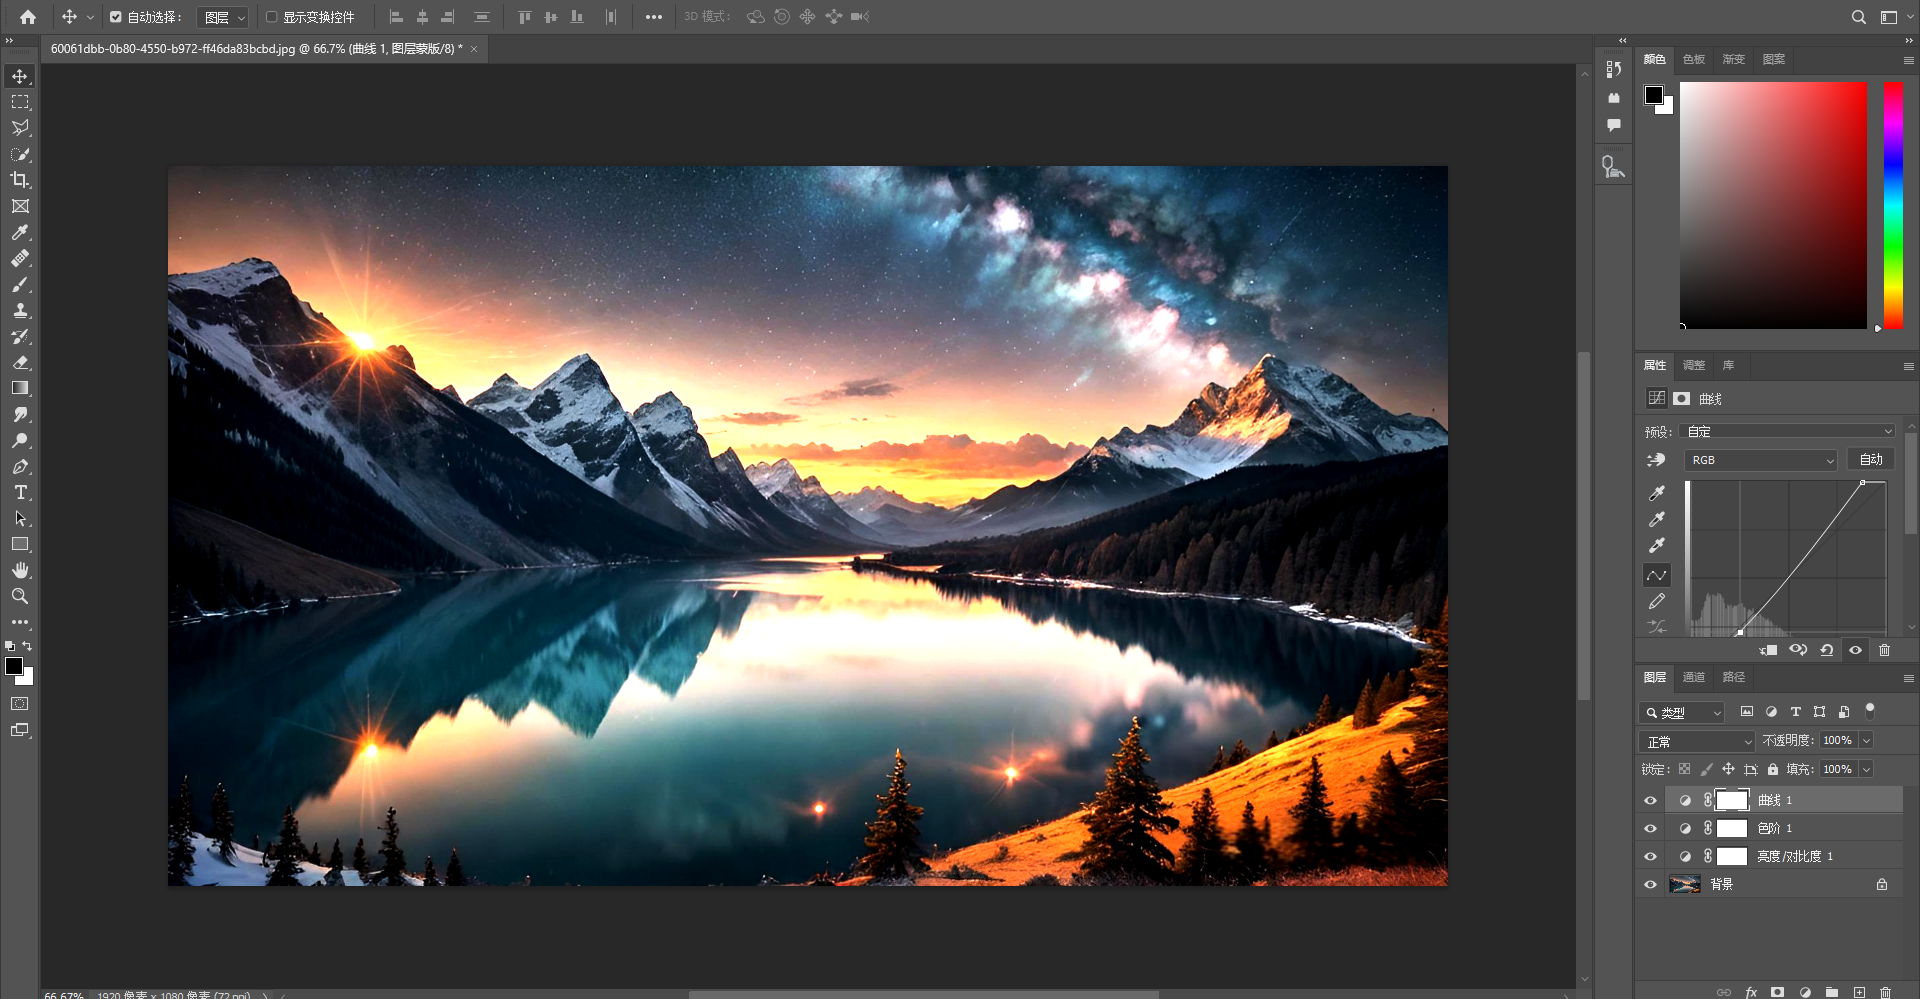The image size is (1920, 999).
Task: Select the Rectangle shape tool
Action: click(x=20, y=544)
